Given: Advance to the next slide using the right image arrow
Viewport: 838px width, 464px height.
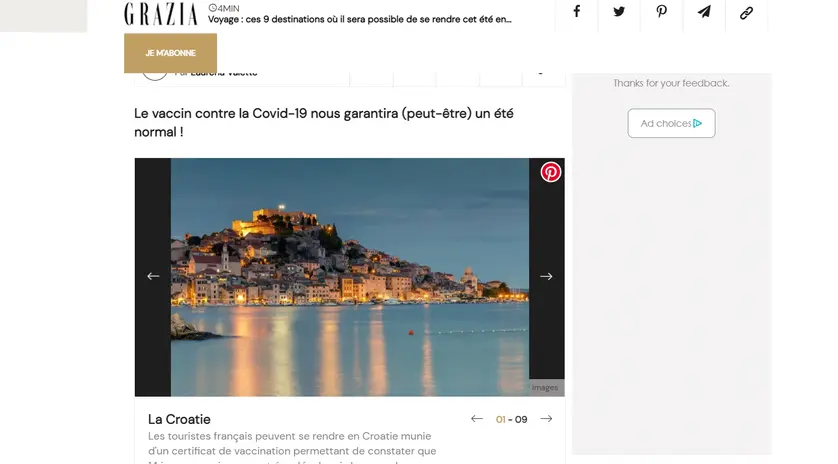Looking at the screenshot, I should tap(546, 276).
